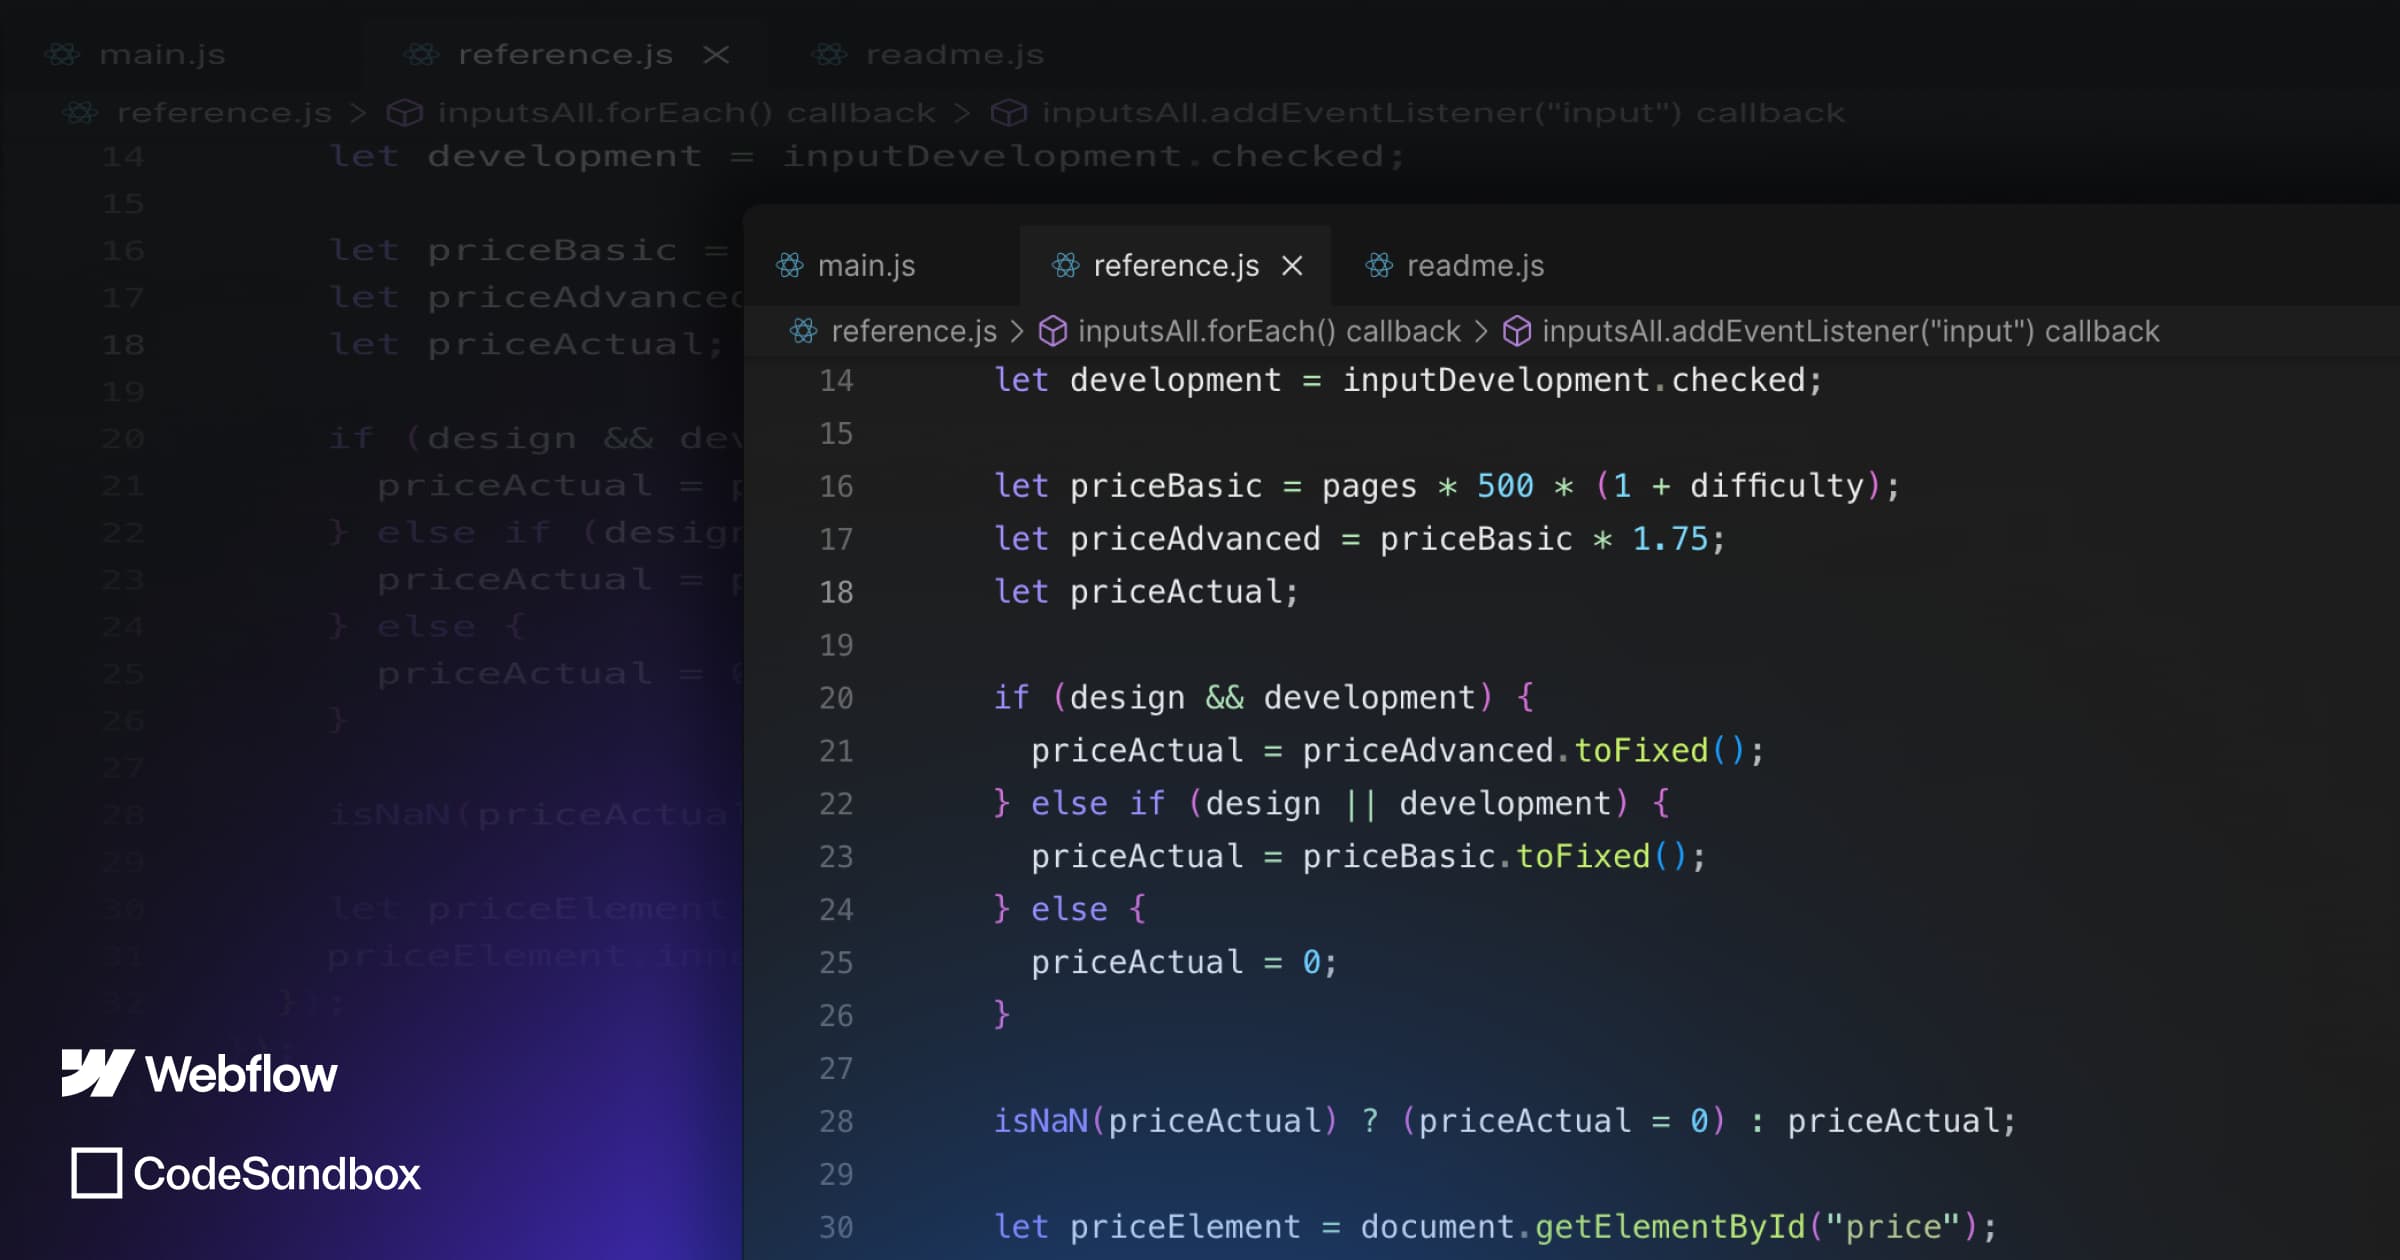This screenshot has width=2400, height=1260.
Task: Click the React icon in the breadcrumb path
Action: point(803,331)
